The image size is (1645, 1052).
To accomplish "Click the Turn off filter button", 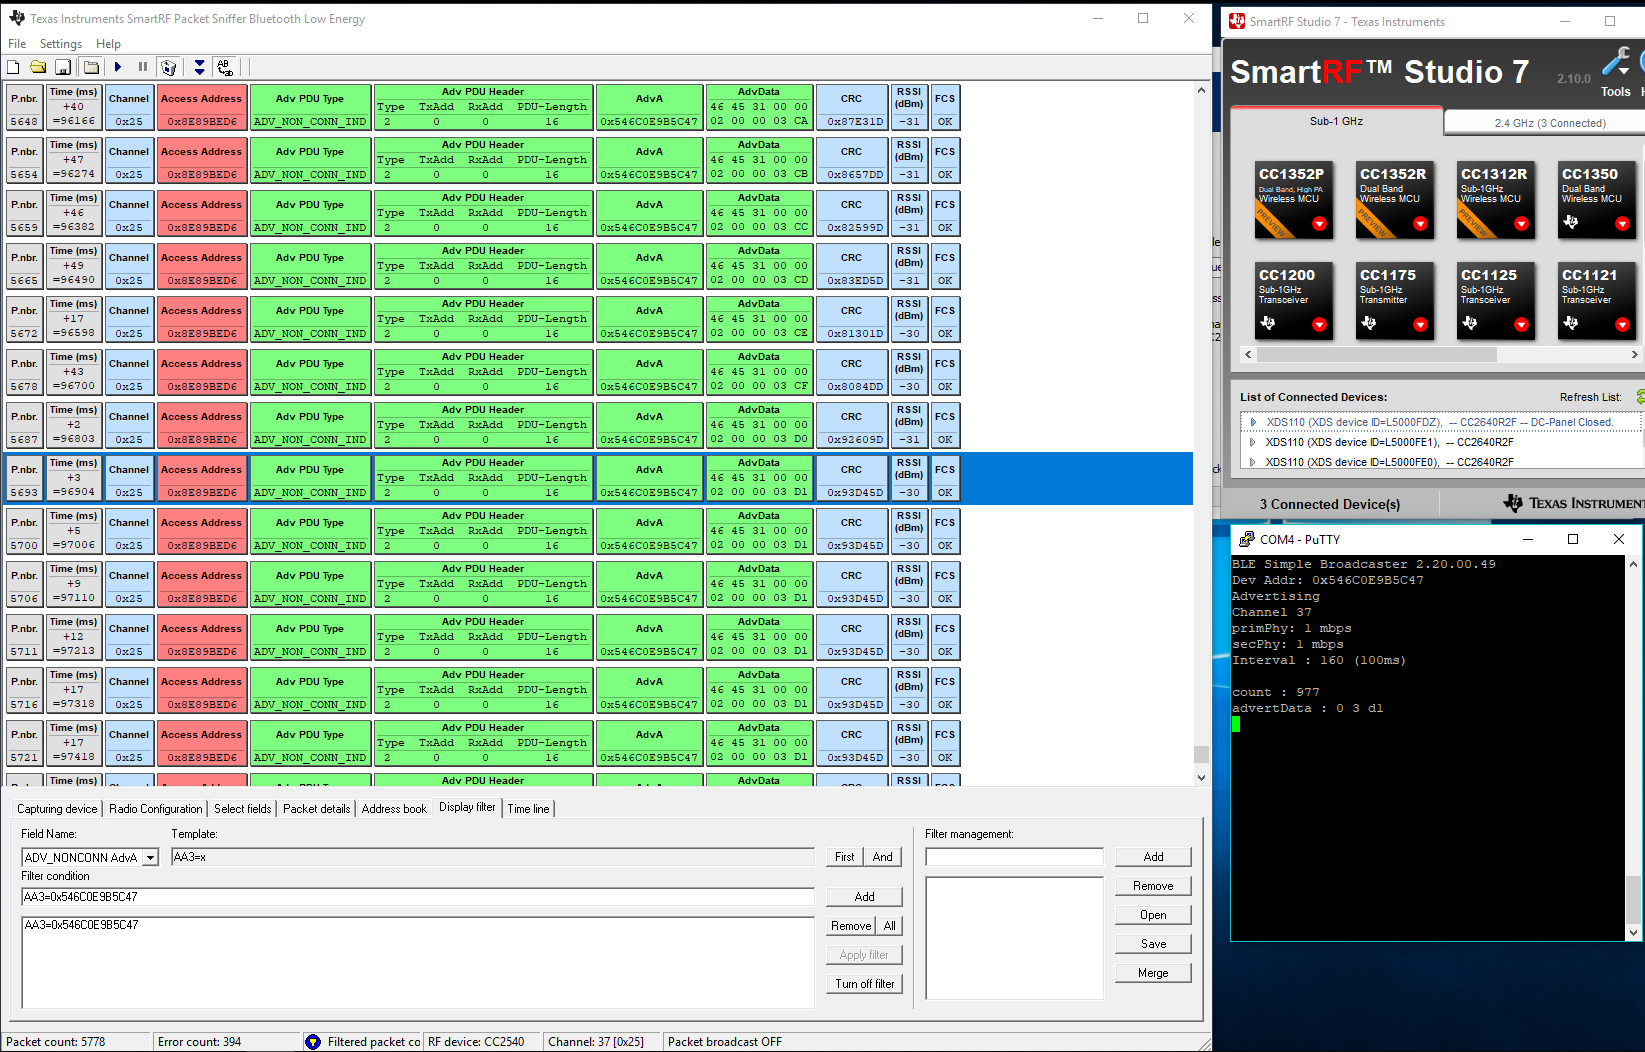I will 864,984.
